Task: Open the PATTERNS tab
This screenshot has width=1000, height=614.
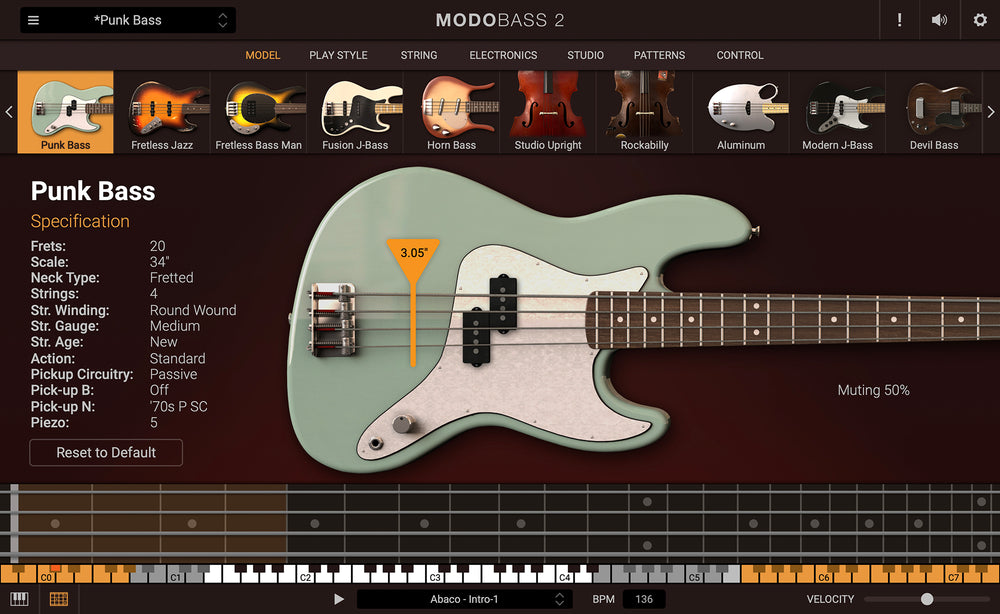Action: pyautogui.click(x=659, y=55)
